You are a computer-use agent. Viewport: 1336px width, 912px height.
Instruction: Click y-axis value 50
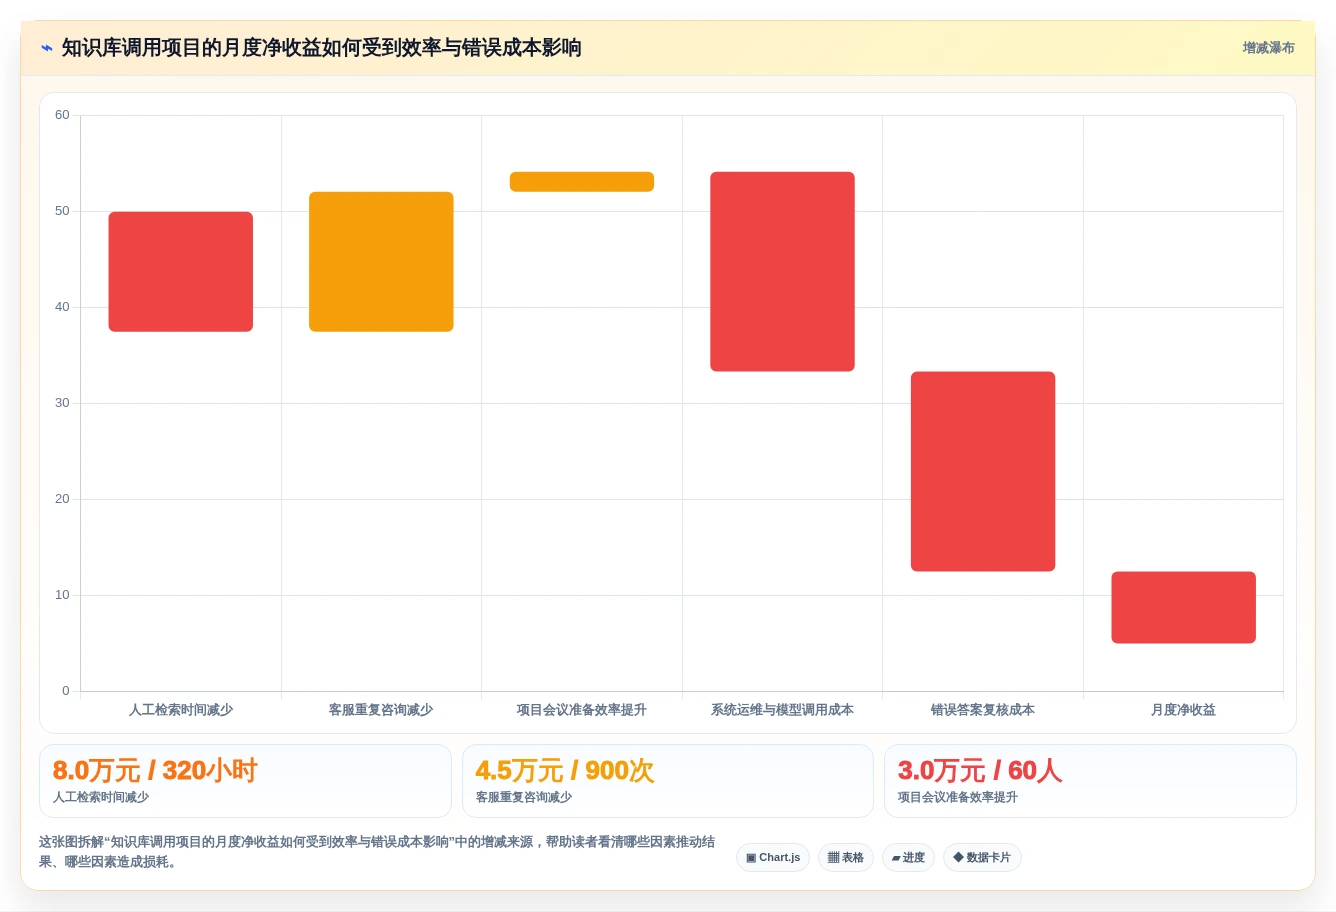[x=62, y=211]
